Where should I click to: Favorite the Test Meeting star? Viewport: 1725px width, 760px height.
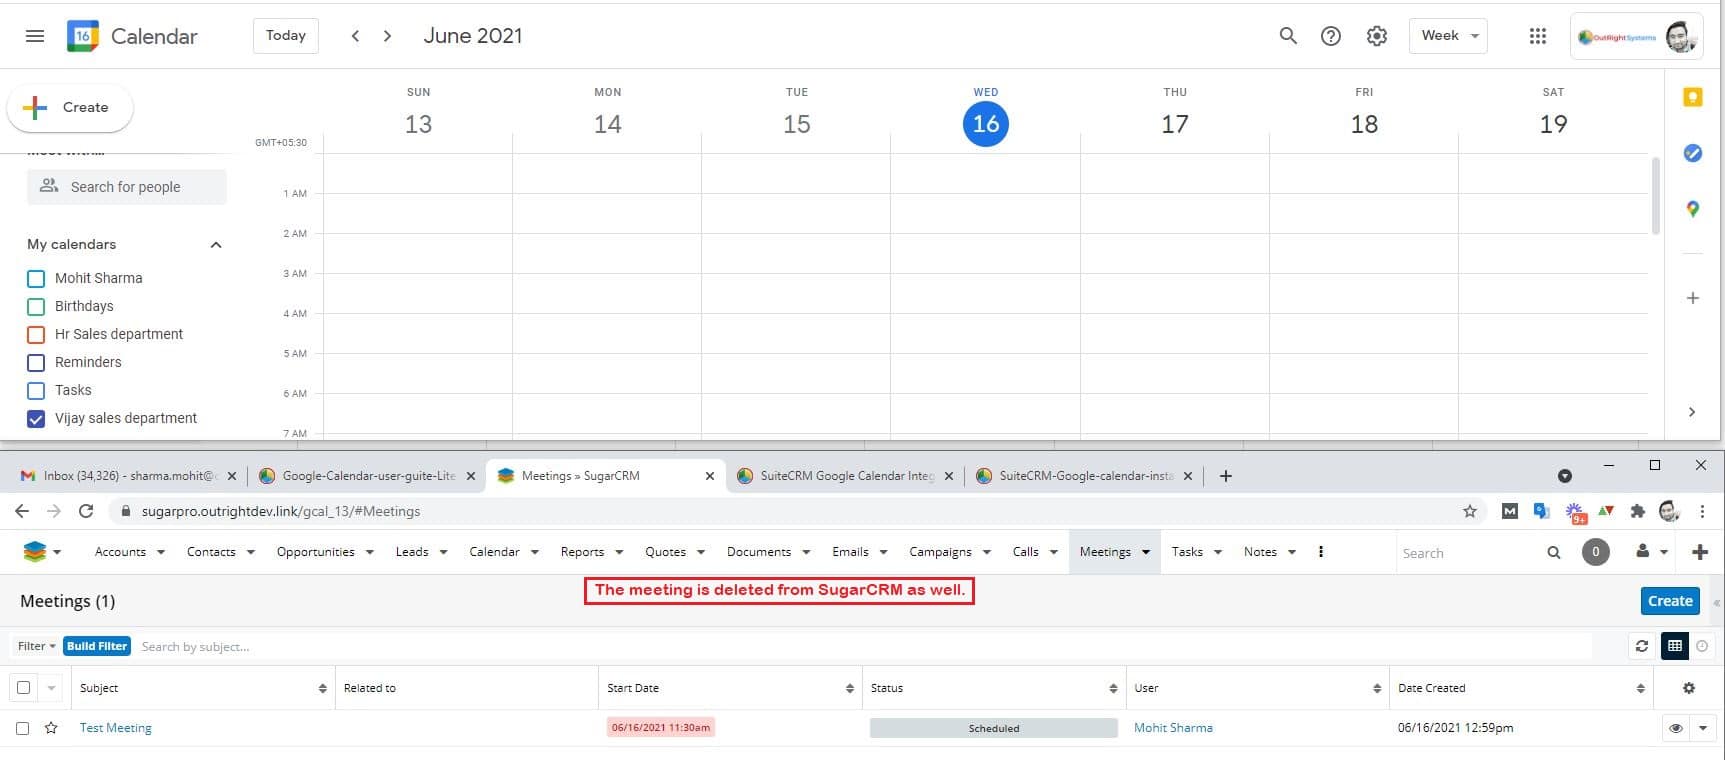pyautogui.click(x=51, y=728)
